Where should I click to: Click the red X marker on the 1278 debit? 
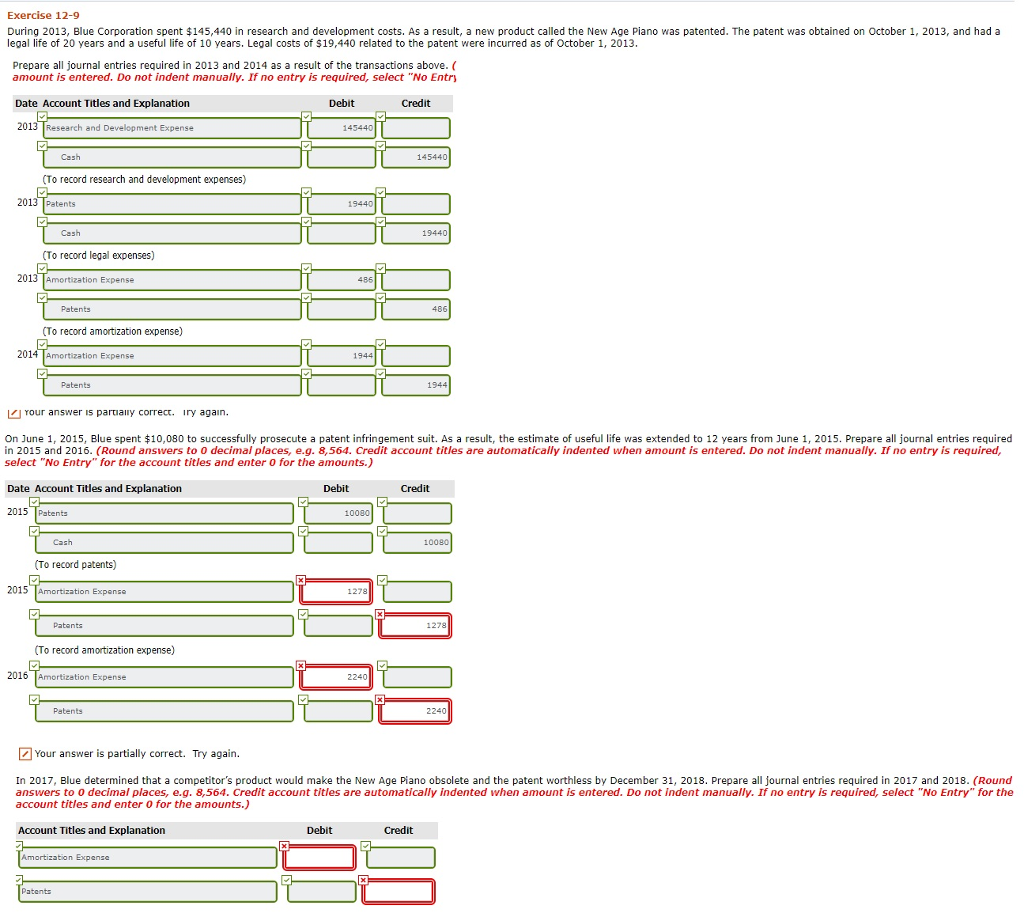pos(300,581)
